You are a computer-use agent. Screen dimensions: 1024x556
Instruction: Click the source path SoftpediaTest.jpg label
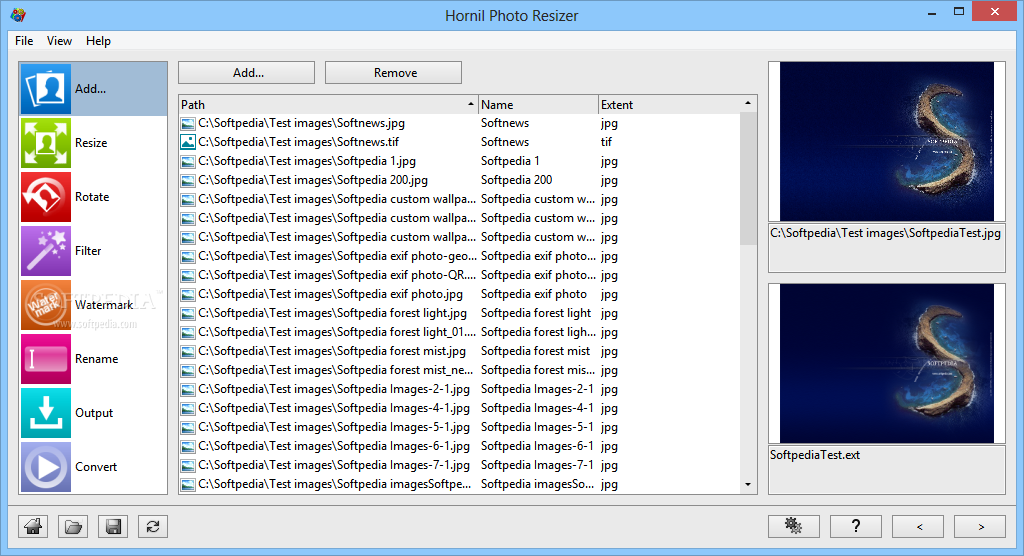[885, 233]
